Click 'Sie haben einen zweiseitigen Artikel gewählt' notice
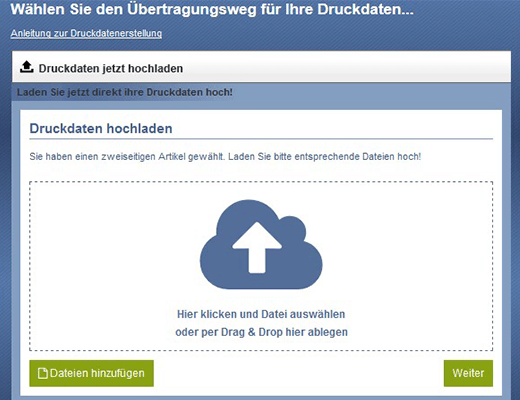 [127, 156]
